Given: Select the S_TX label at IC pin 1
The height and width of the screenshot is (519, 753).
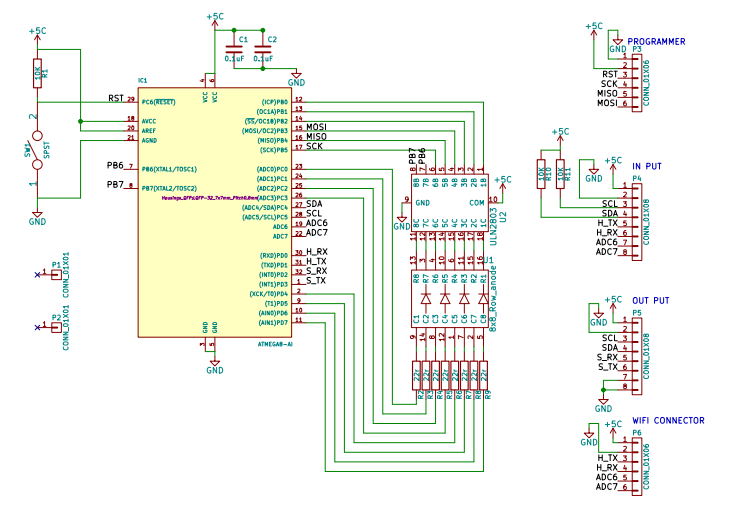Looking at the screenshot, I should click(x=316, y=280).
